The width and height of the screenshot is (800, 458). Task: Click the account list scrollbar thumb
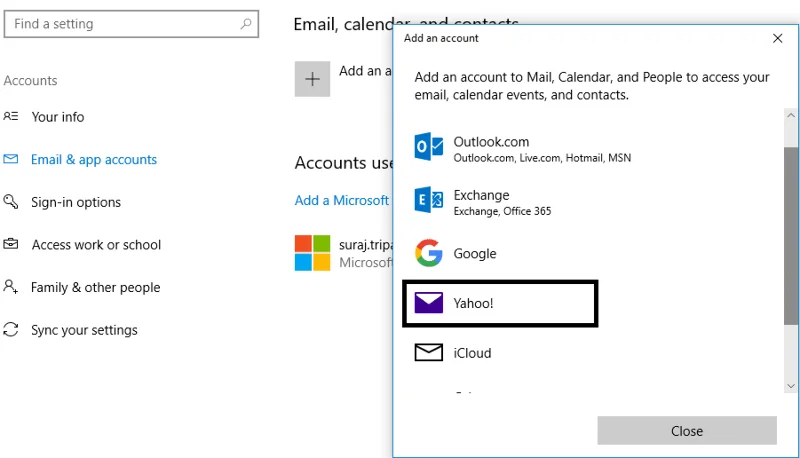point(791,236)
